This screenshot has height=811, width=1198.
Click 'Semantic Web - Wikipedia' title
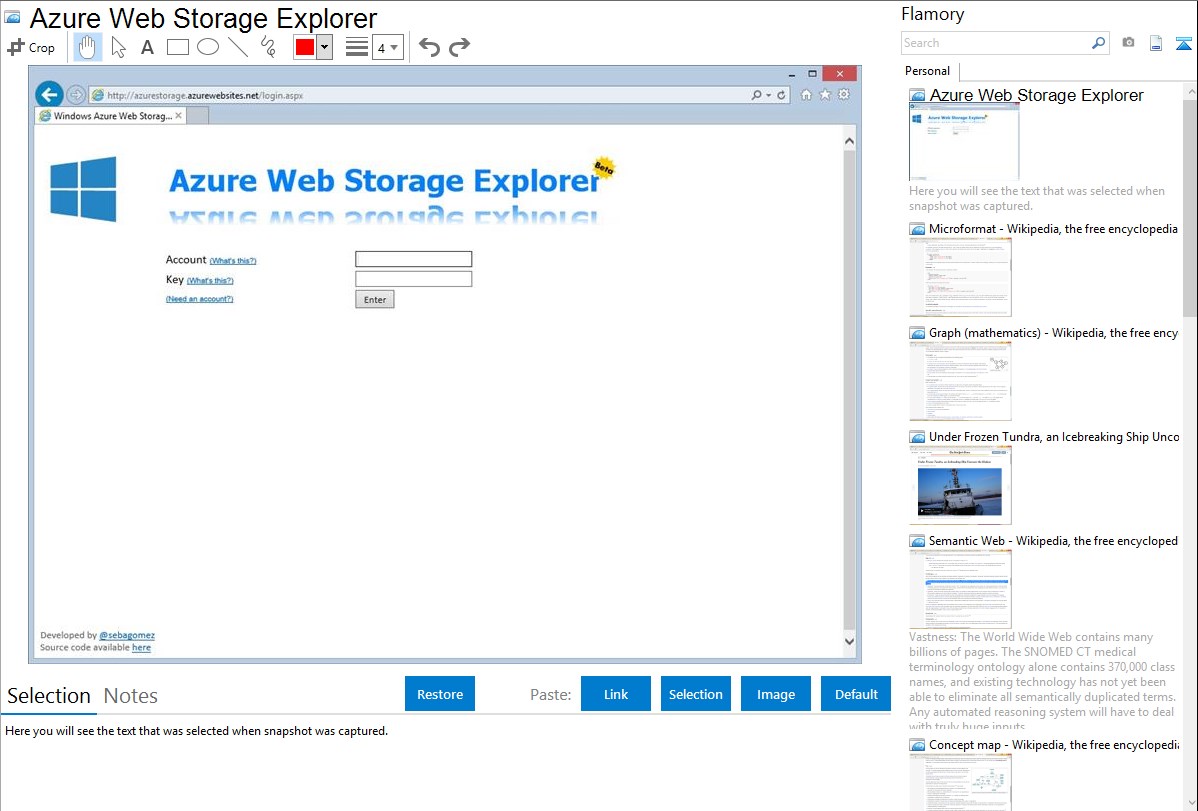tap(1053, 540)
